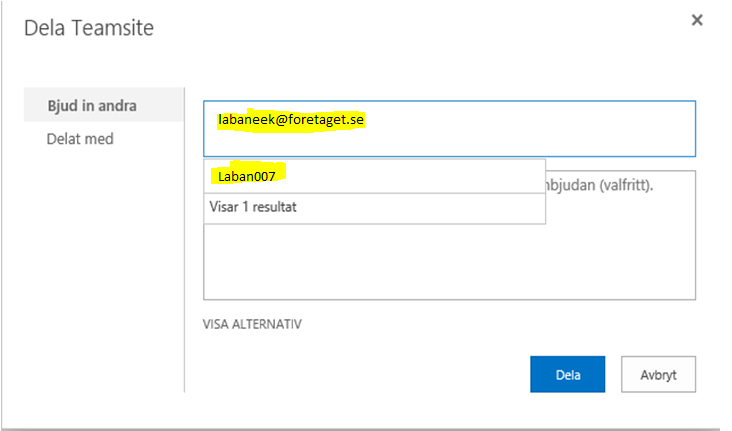Share the site with Dela
The image size is (732, 431).
[567, 374]
